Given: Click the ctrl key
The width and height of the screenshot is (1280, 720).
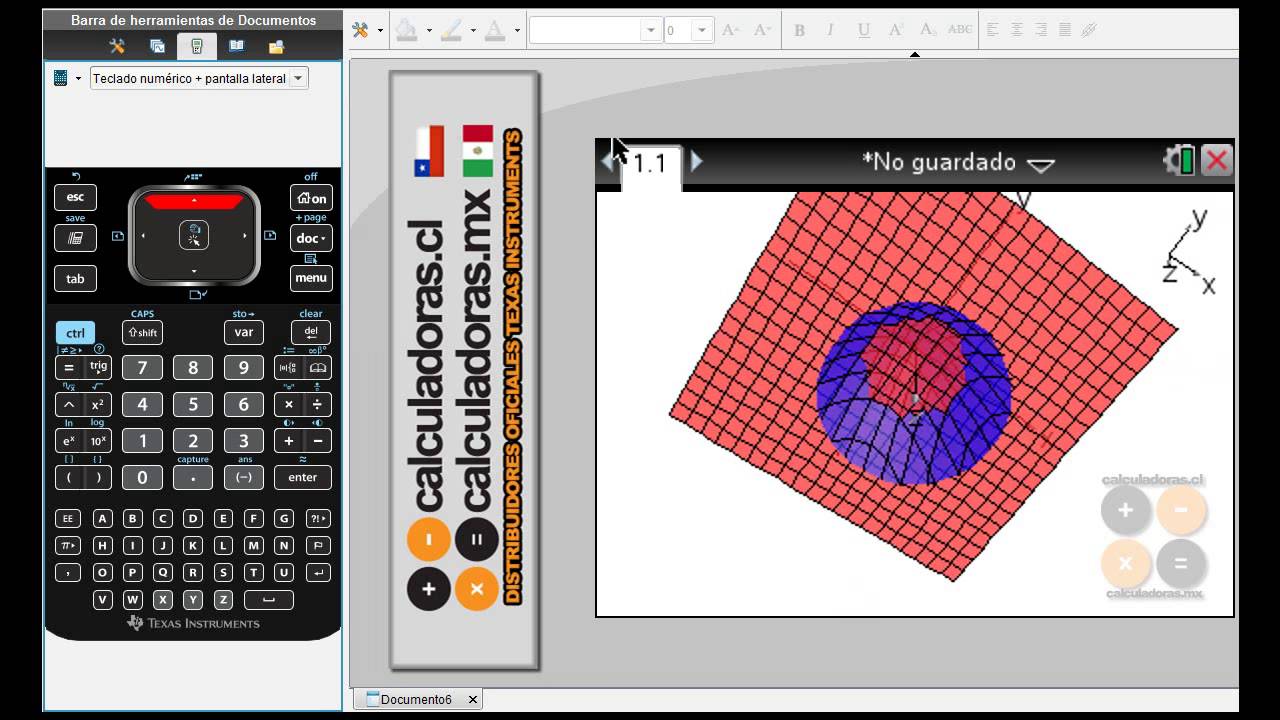Looking at the screenshot, I should [x=75, y=333].
